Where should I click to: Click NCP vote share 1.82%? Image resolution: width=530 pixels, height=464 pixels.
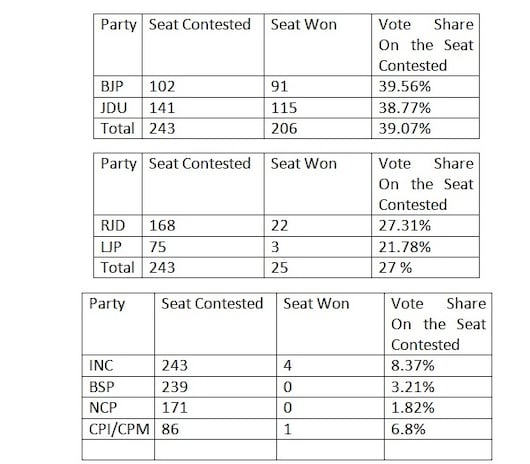click(x=438, y=408)
